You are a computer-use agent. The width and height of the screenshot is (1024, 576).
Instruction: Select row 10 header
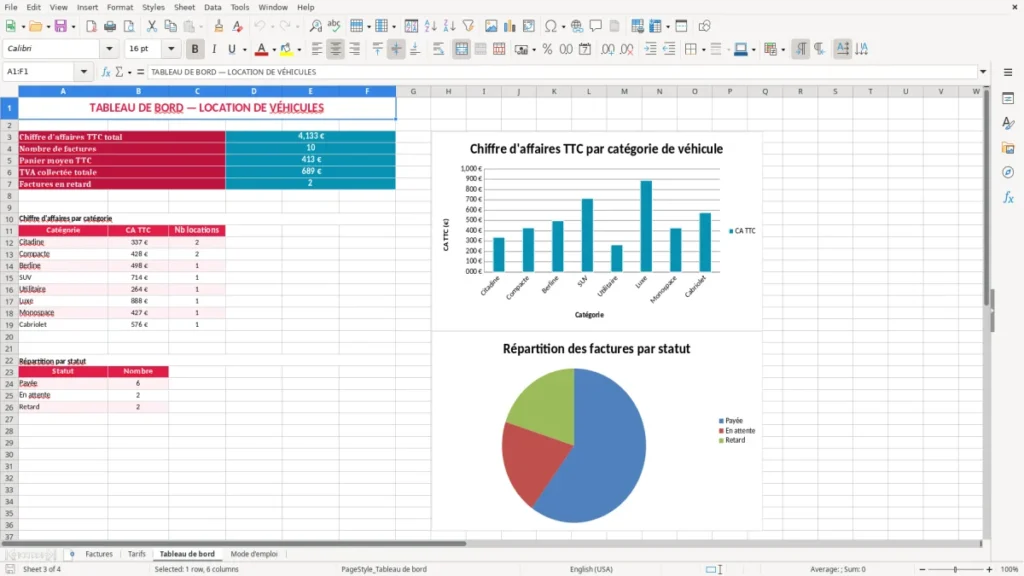(9, 219)
